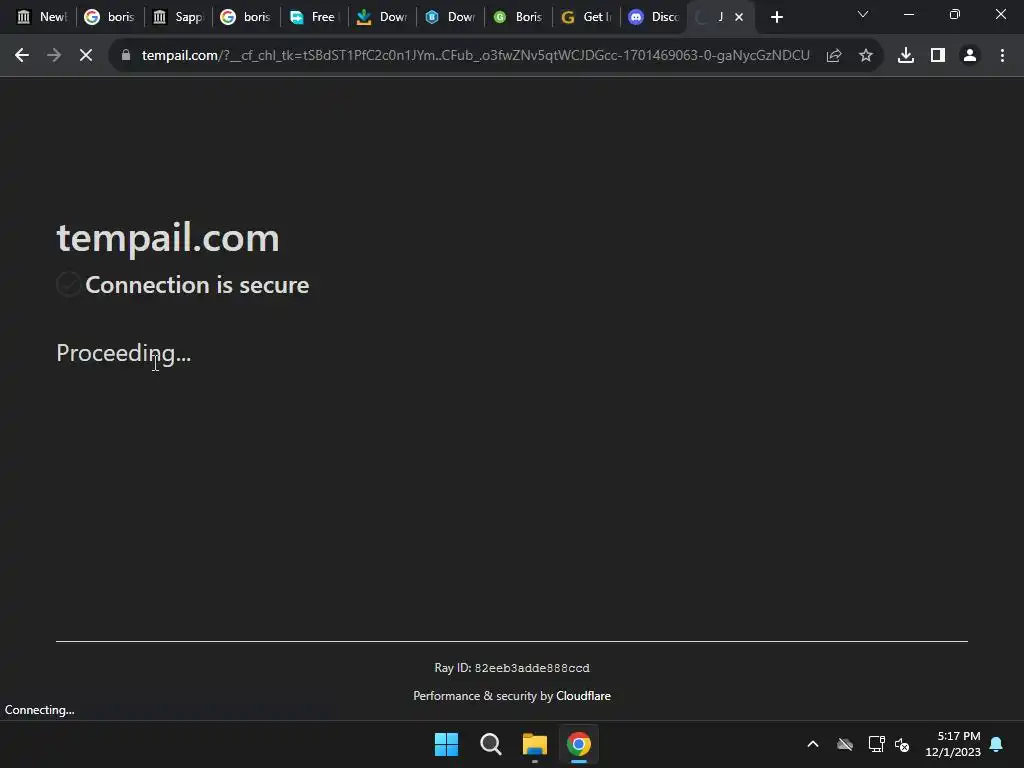
Task: Toggle the browser side panel
Action: (938, 56)
